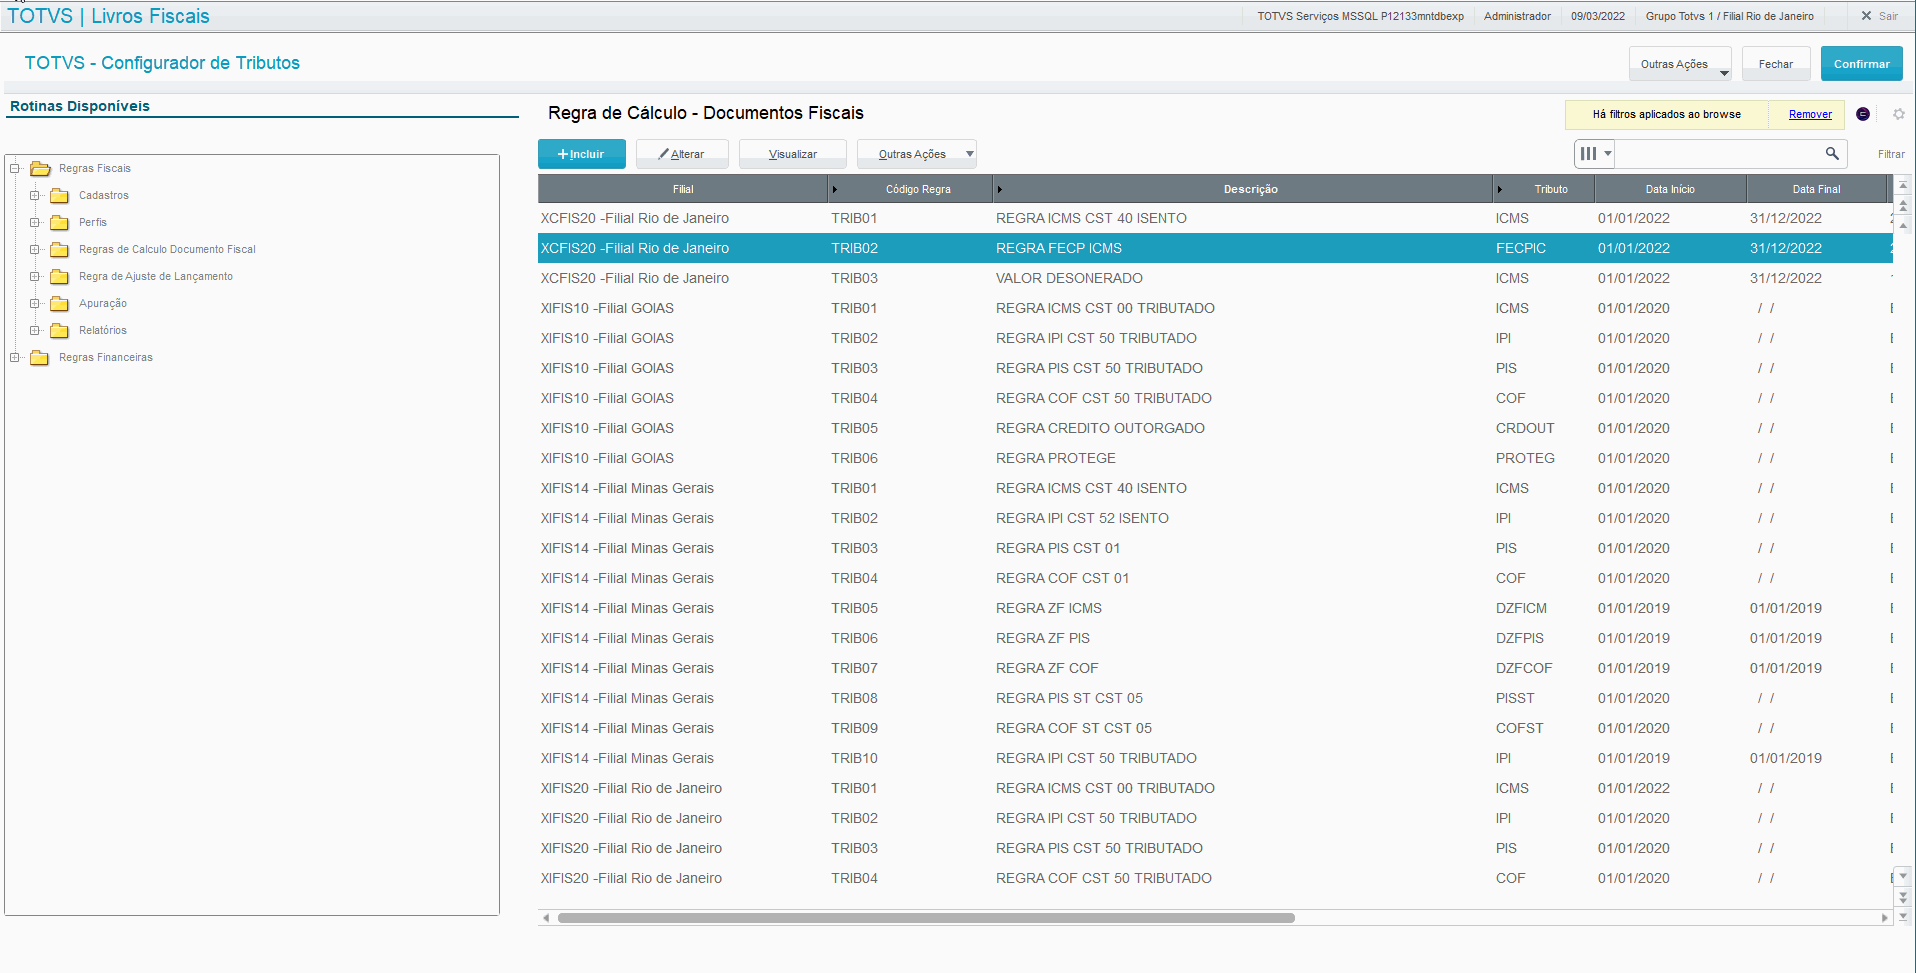Click the Regras de Calculo Documento Fiscal folder icon

tap(60, 249)
